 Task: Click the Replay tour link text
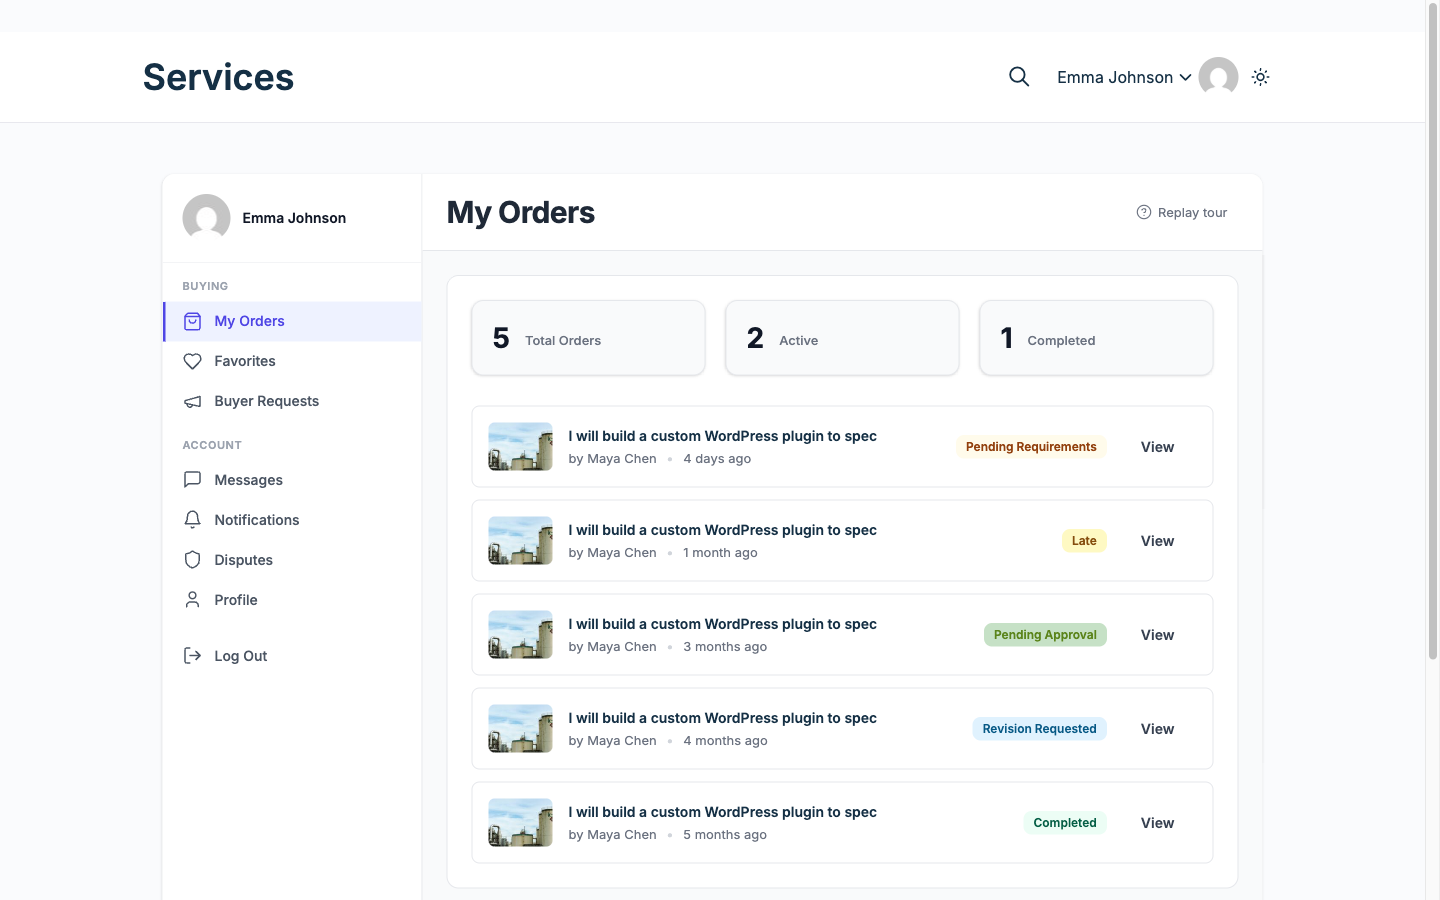(1192, 213)
